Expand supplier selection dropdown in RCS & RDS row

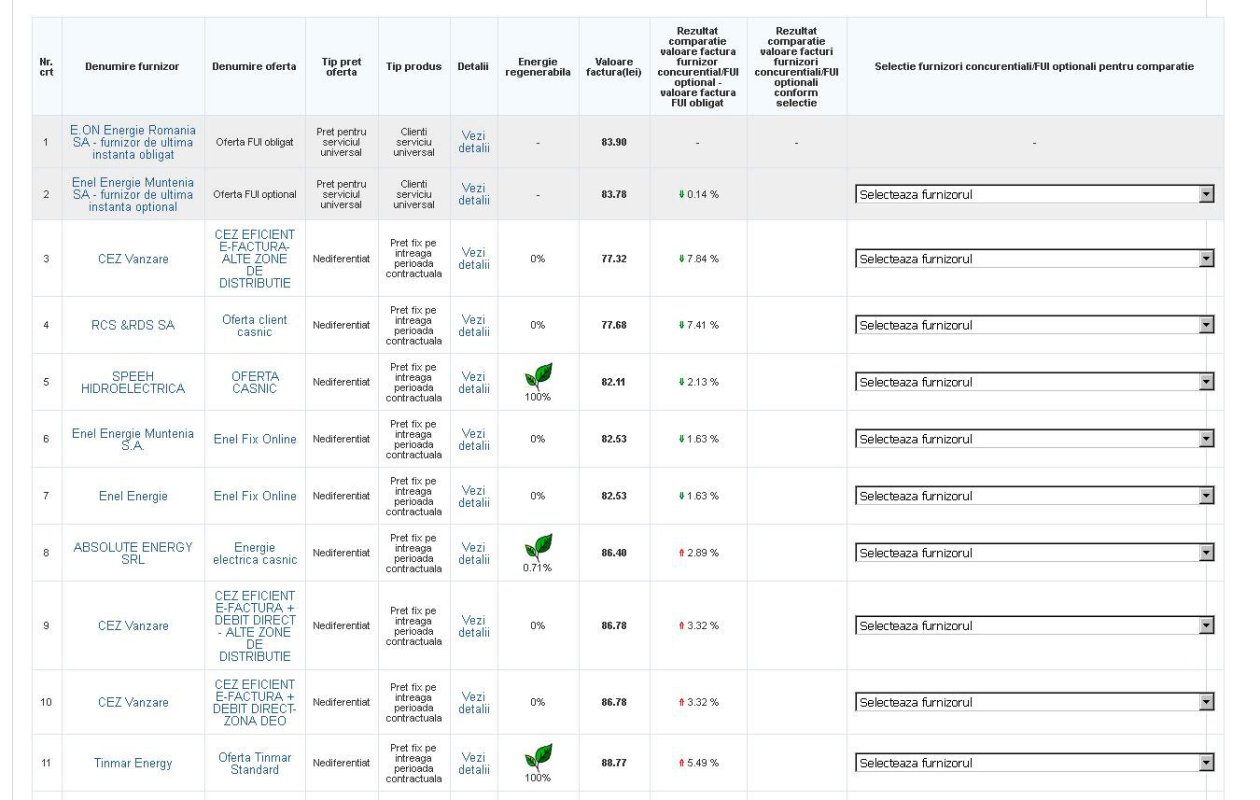tap(1034, 325)
